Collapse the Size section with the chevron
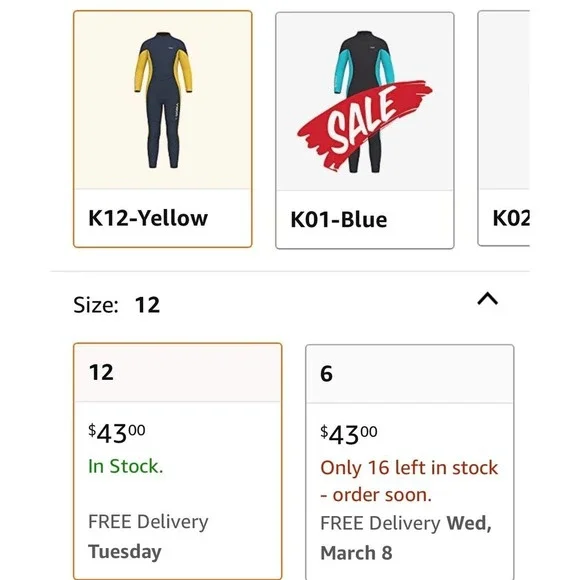This screenshot has height=580, width=580. point(488,299)
